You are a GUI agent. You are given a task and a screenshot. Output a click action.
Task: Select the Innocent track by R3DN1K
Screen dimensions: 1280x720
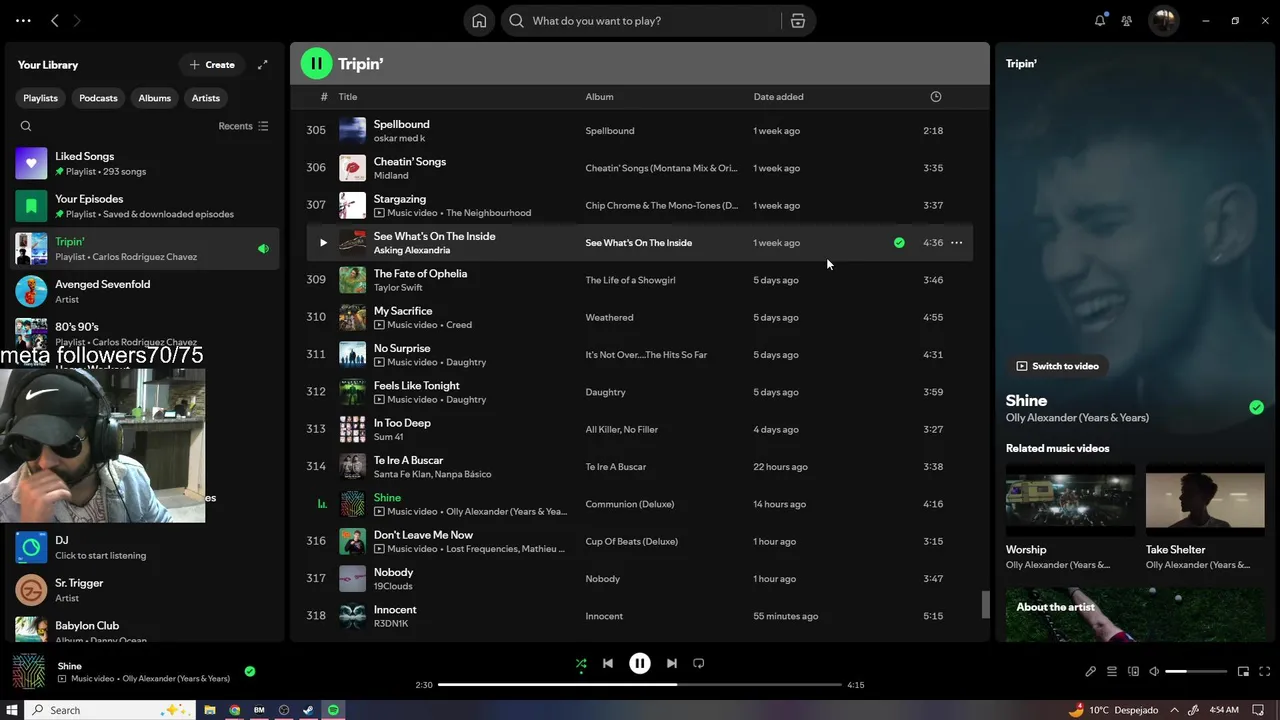point(639,616)
